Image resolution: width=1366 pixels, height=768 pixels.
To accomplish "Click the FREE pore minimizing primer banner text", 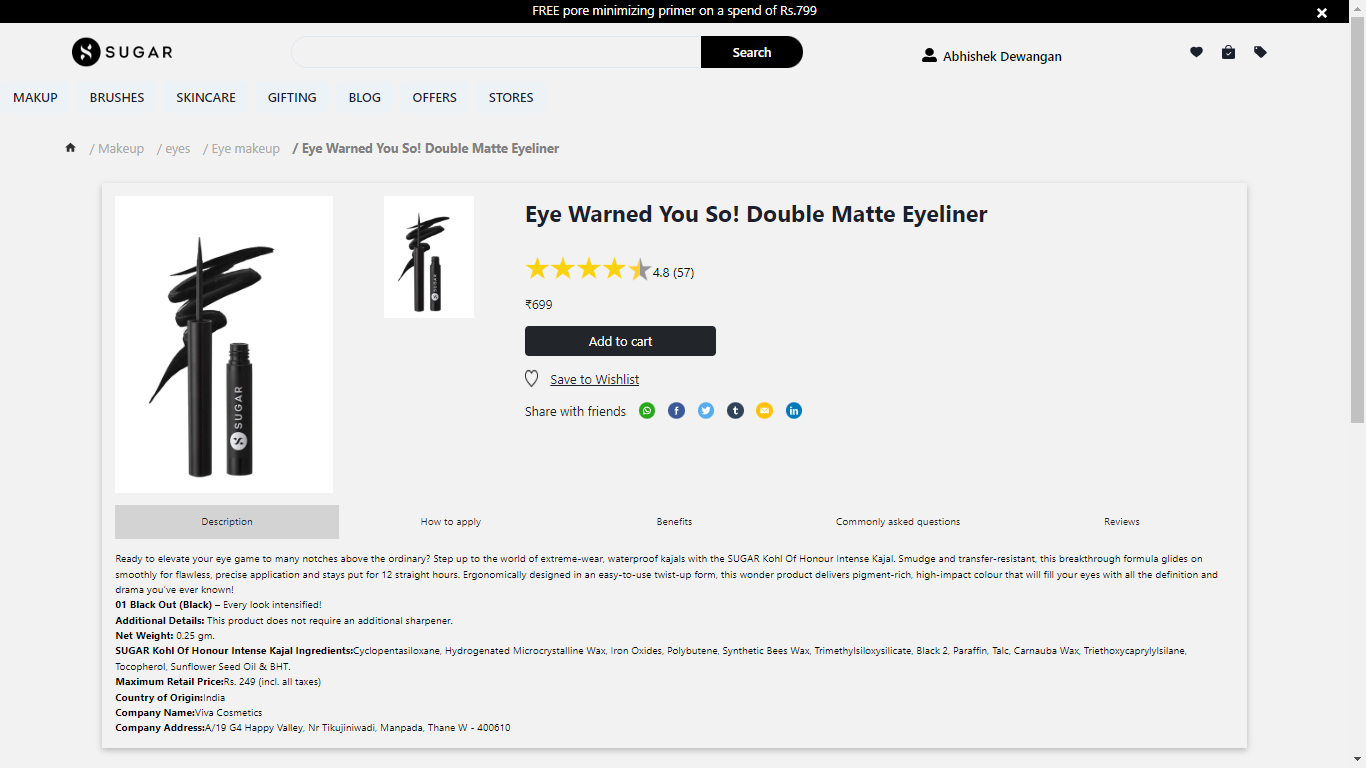I will [675, 11].
